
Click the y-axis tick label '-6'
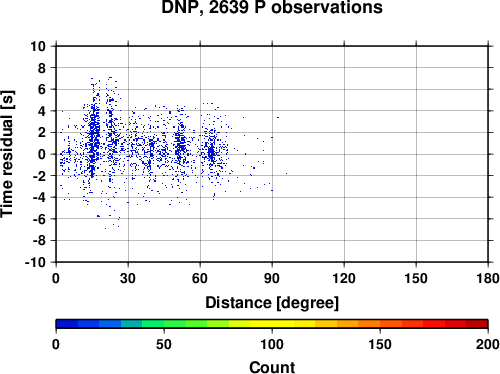point(39,219)
